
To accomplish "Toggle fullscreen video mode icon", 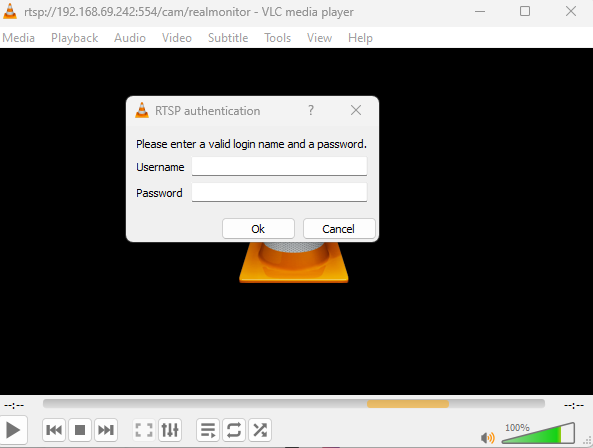I will (x=144, y=430).
